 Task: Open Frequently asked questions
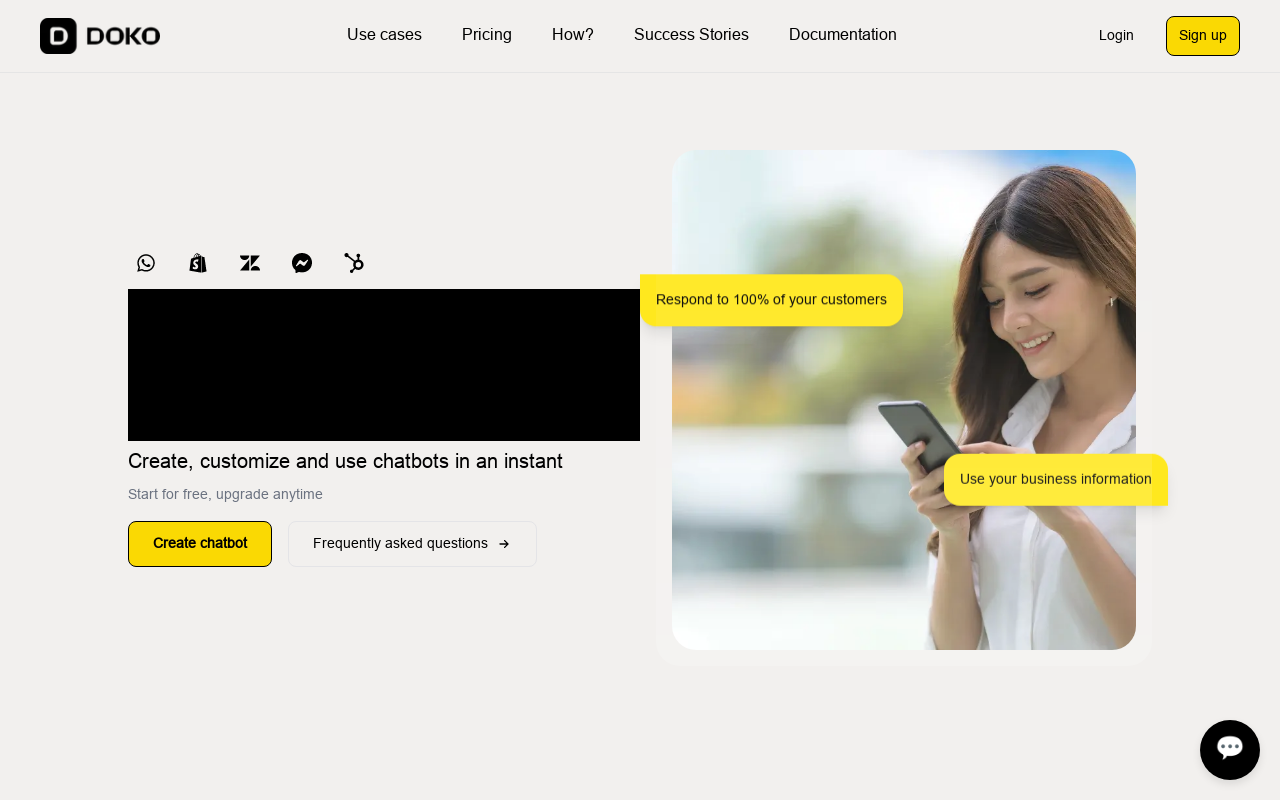pos(412,544)
